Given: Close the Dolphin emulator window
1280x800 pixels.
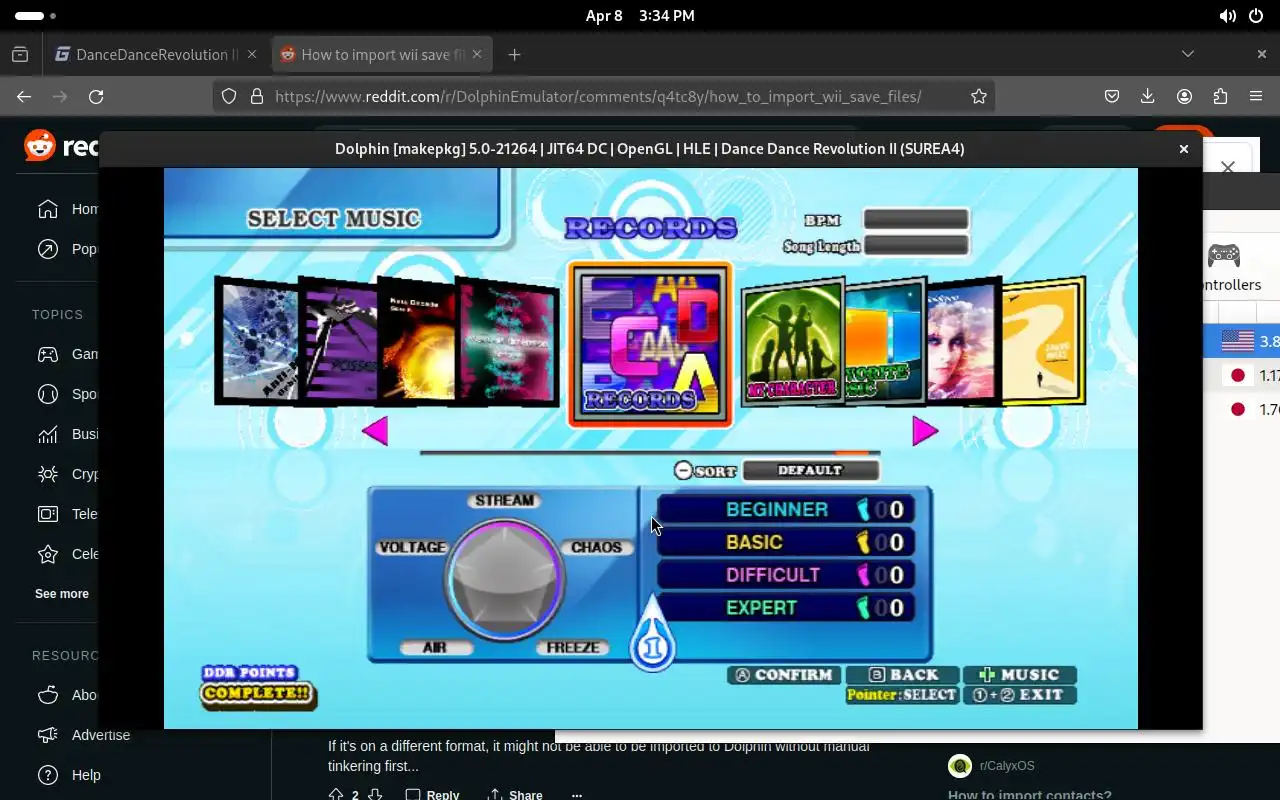Looking at the screenshot, I should pos(1183,149).
